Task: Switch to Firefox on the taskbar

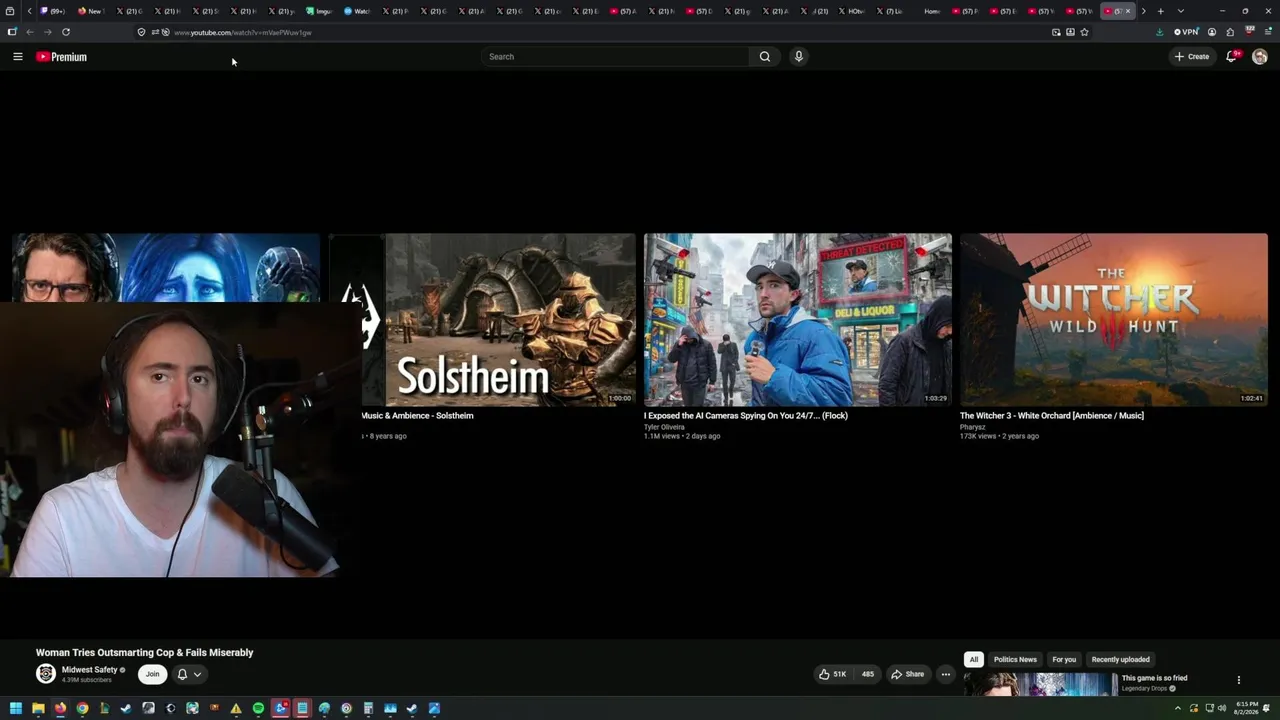Action: [x=60, y=709]
